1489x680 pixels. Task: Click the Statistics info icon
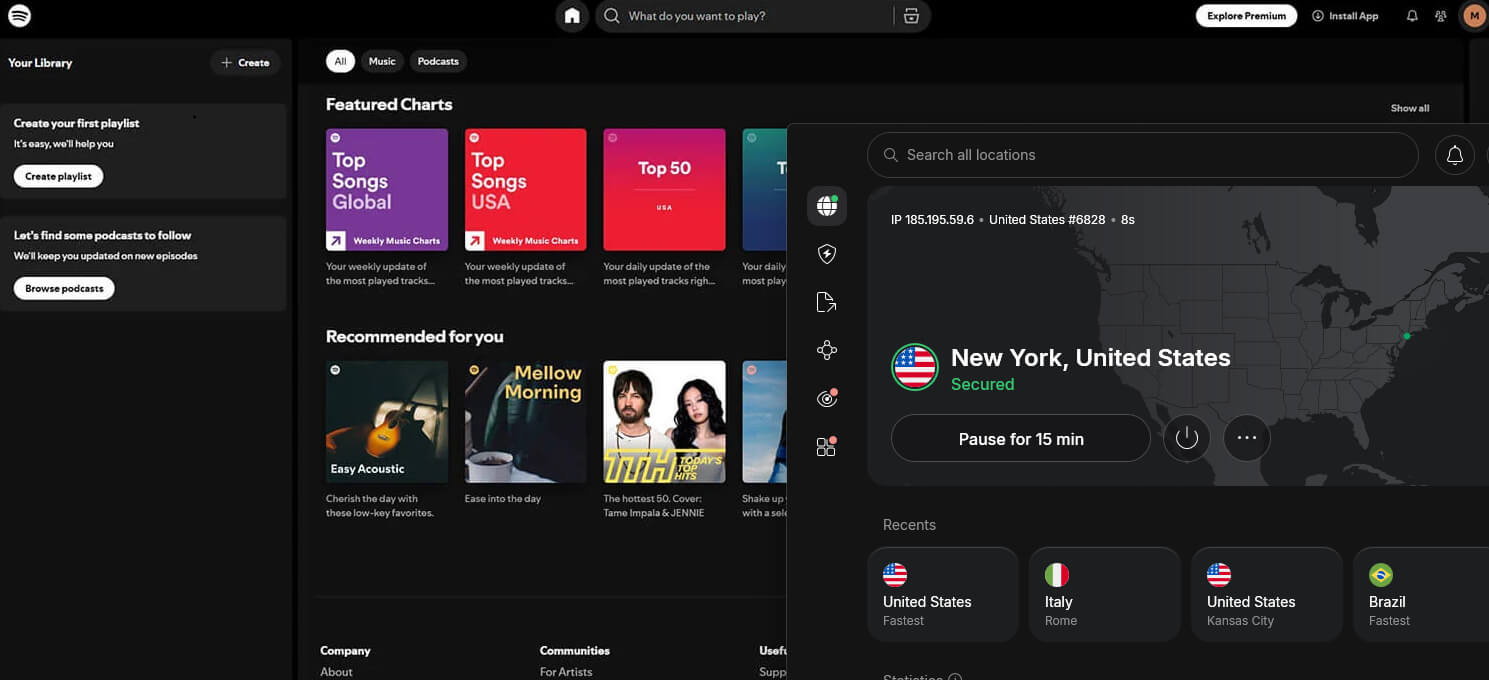(x=955, y=677)
